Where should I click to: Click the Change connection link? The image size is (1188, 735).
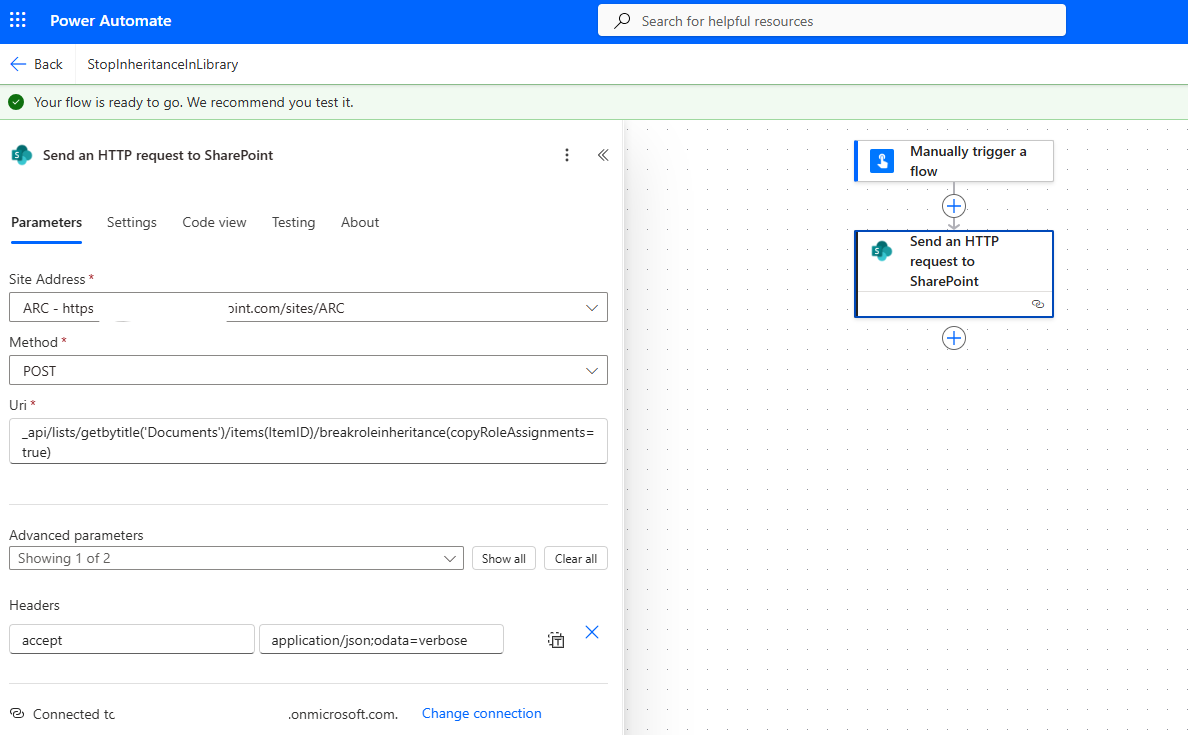click(x=481, y=713)
